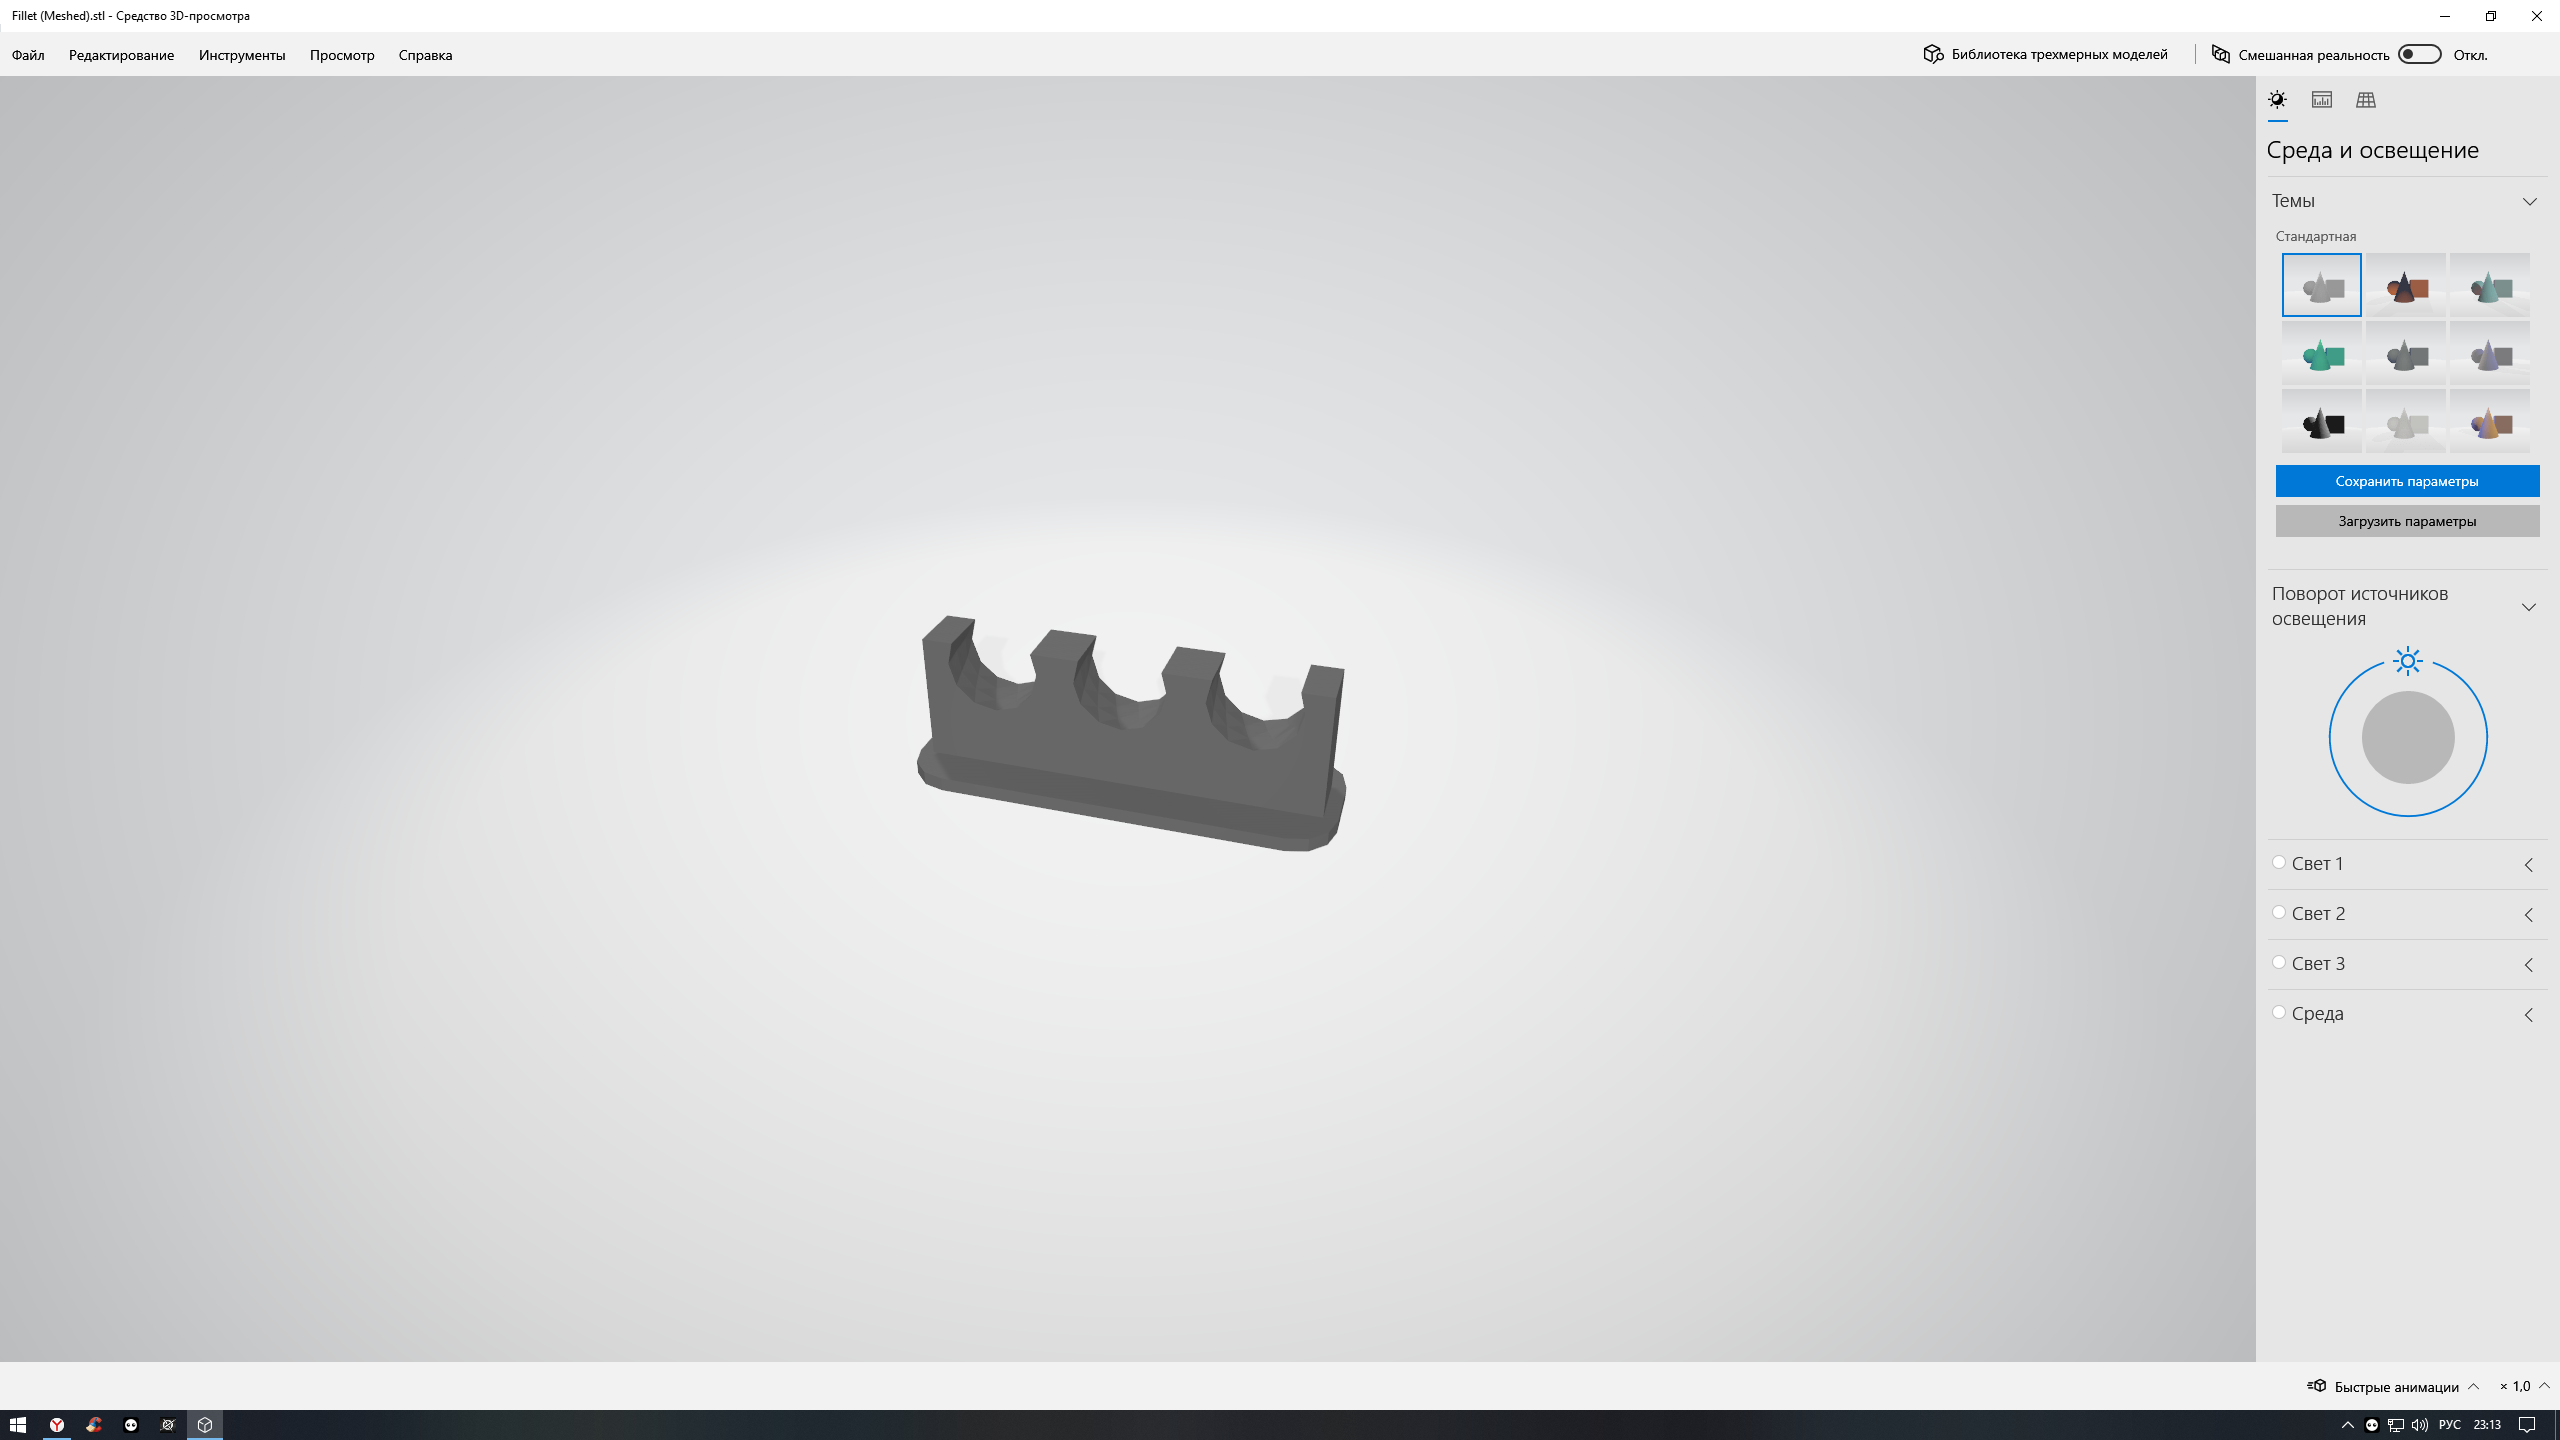
Task: Open Библиотека трехмерных моделей
Action: point(2045,54)
